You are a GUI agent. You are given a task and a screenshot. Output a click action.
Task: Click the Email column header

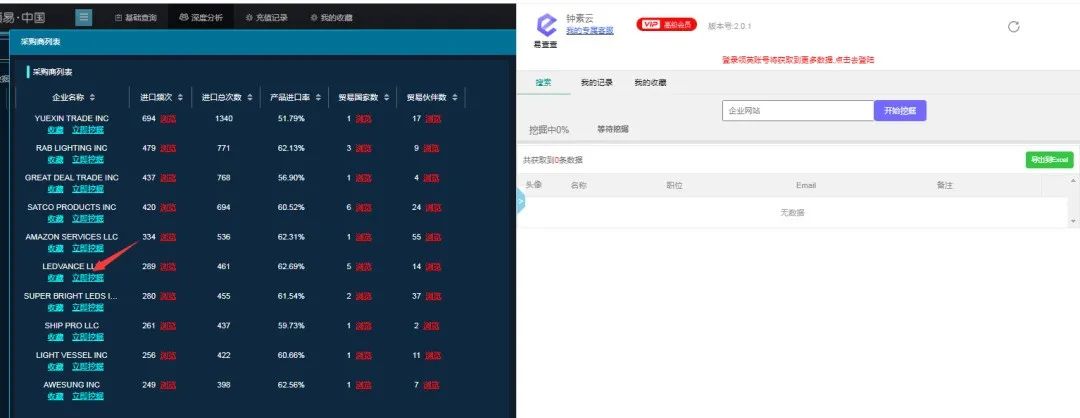click(x=806, y=185)
